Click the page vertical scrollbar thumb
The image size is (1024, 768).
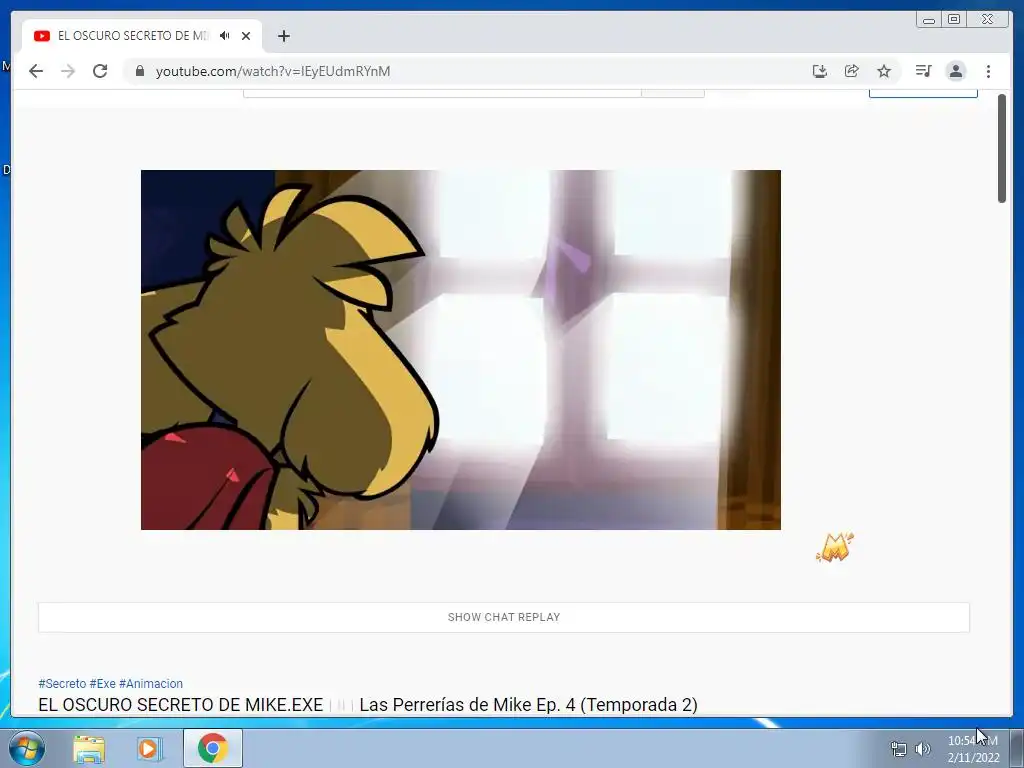[1002, 148]
